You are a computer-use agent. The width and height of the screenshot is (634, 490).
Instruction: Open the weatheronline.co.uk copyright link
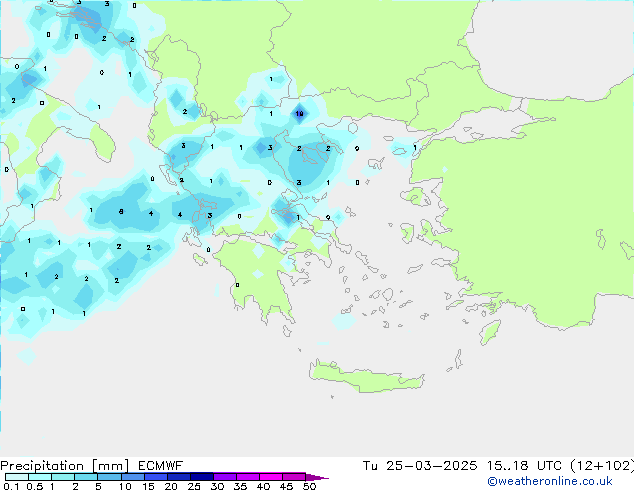(x=550, y=481)
